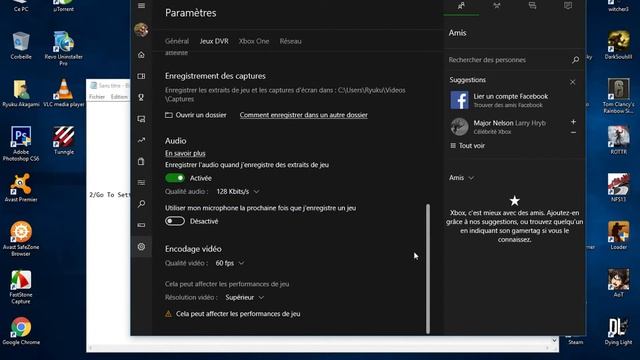The height and width of the screenshot is (360, 640).
Task: Open Fichier menu in Notepad window
Action: pos(97,97)
